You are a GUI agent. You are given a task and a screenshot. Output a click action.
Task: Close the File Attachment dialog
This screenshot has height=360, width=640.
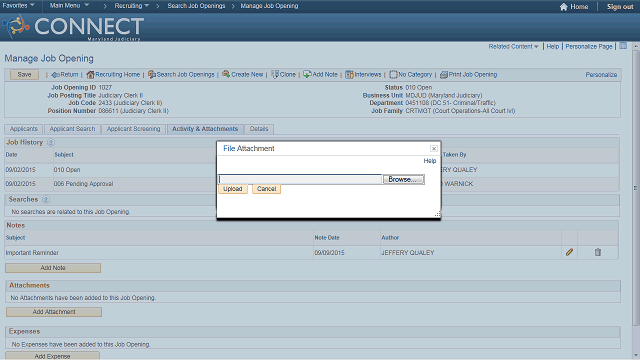[x=434, y=149]
